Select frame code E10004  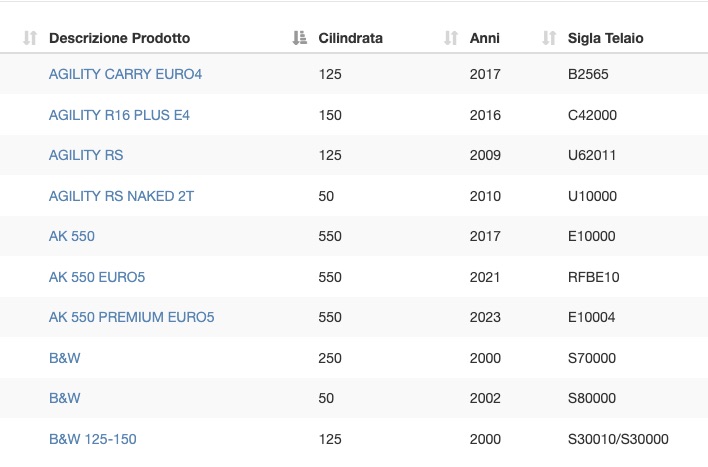(592, 317)
